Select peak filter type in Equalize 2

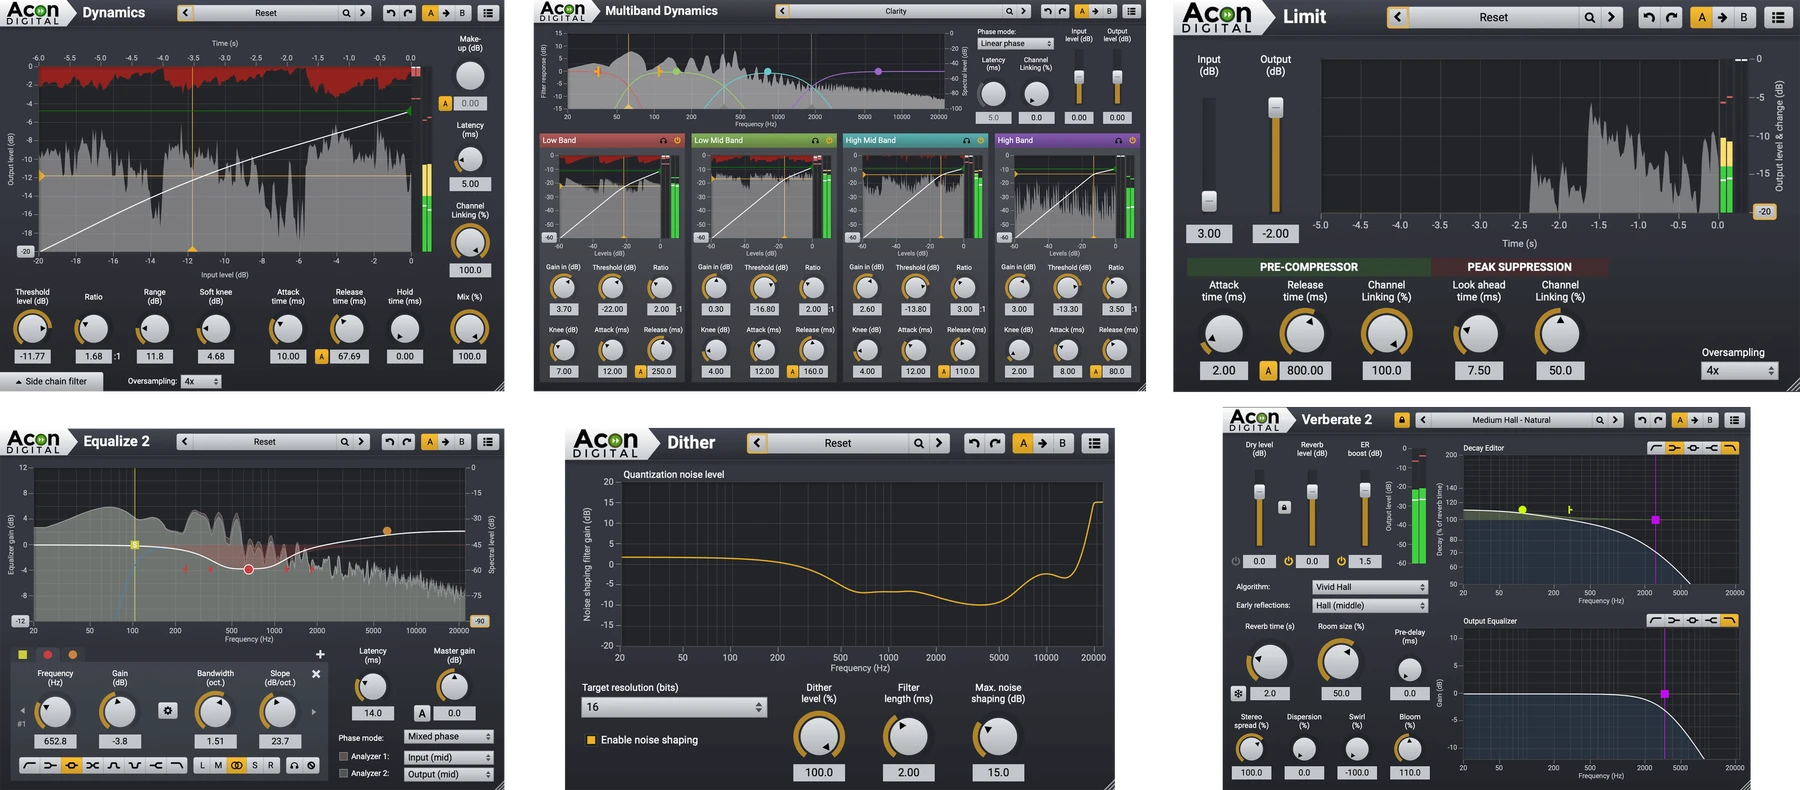[x=71, y=765]
